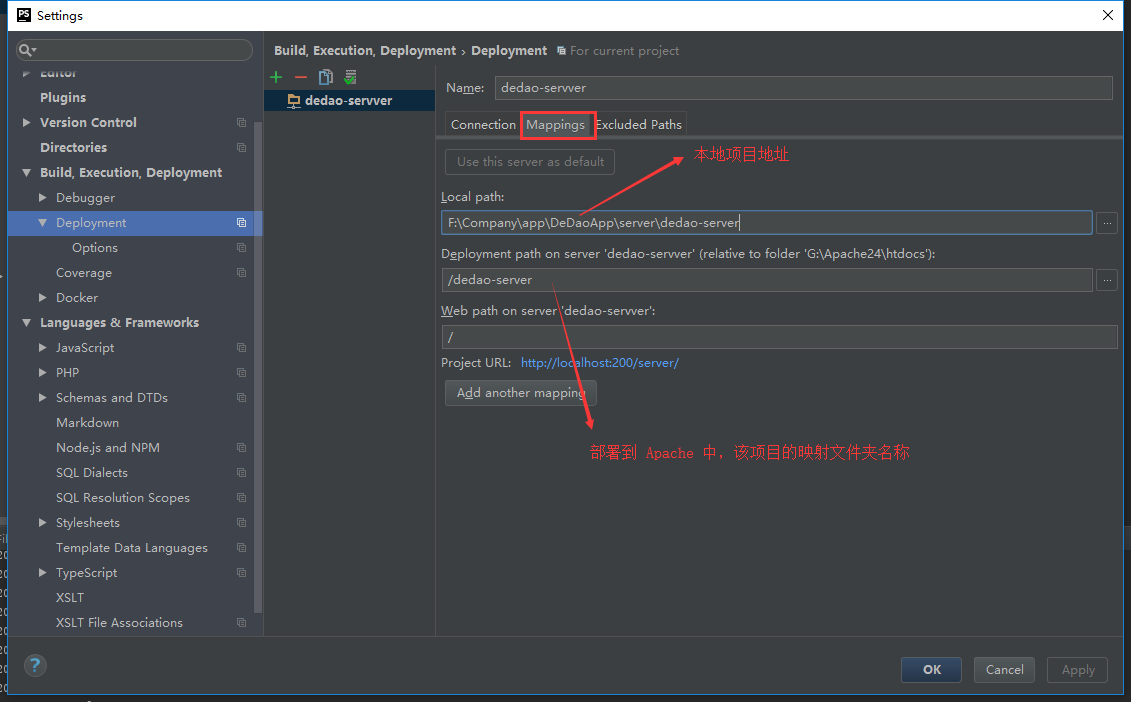
Task: Copy the selected server configuration icon
Action: [x=326, y=77]
